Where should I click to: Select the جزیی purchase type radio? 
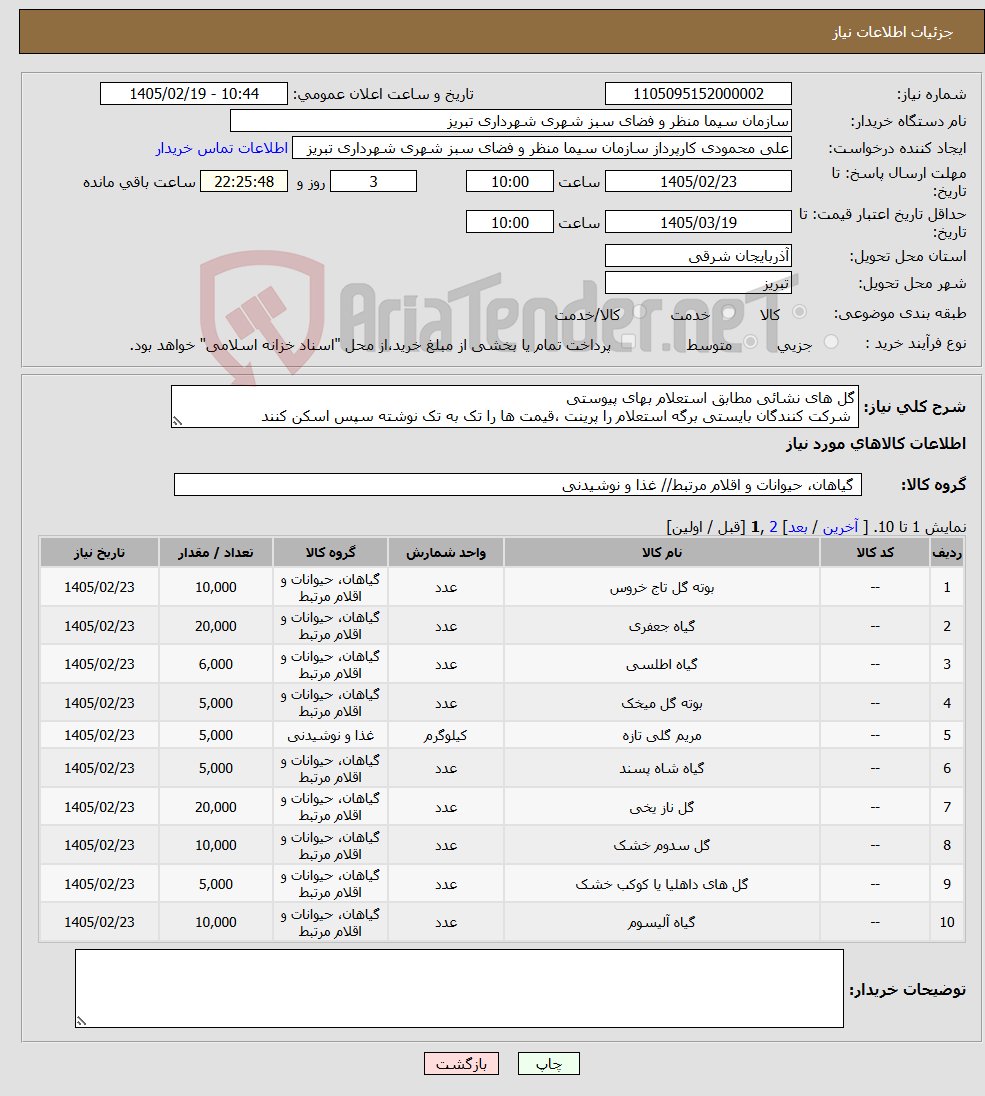pos(831,342)
